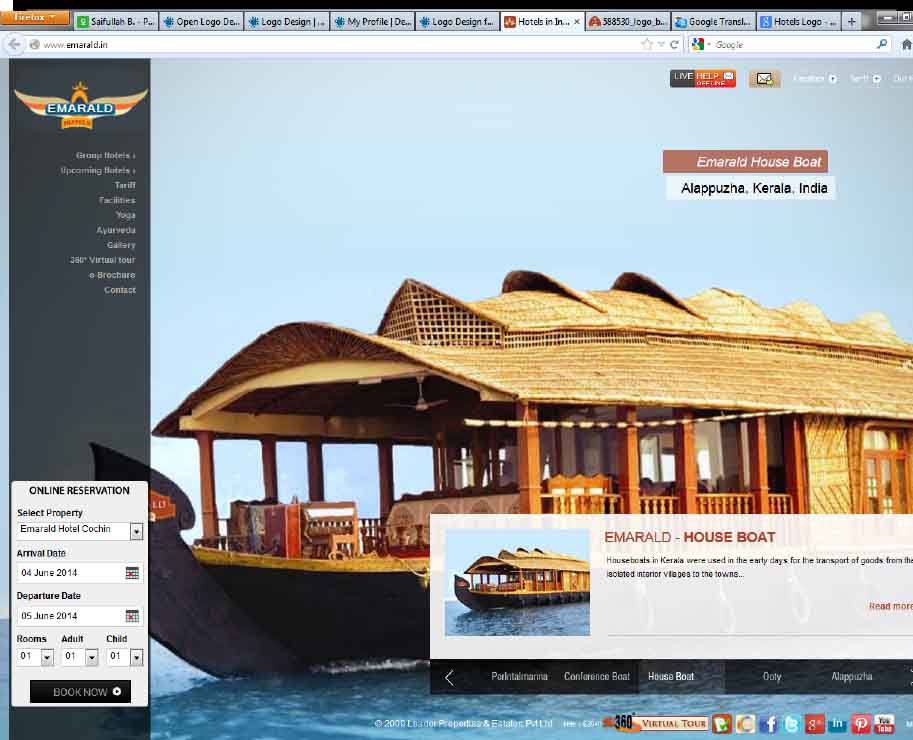This screenshot has width=913, height=740.
Task: Open the Rooms dropdown
Action: (x=47, y=657)
